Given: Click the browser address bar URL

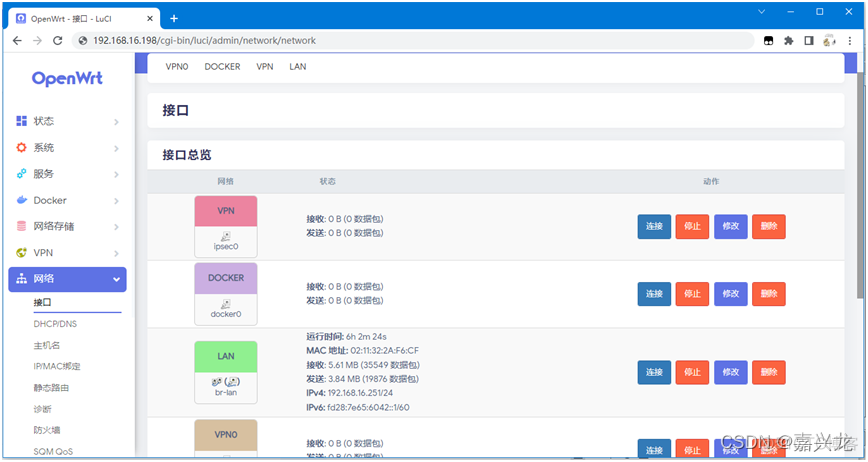Looking at the screenshot, I should click(x=204, y=40).
